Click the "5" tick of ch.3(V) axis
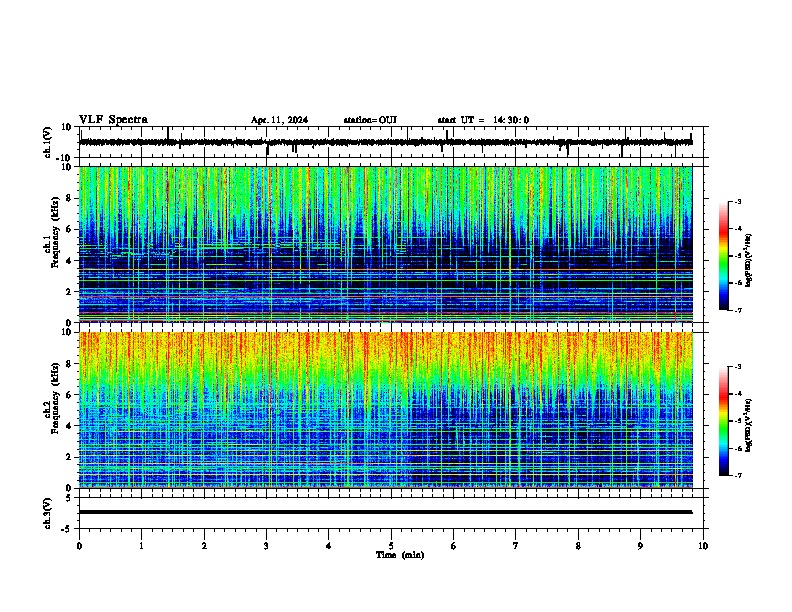 [70, 498]
